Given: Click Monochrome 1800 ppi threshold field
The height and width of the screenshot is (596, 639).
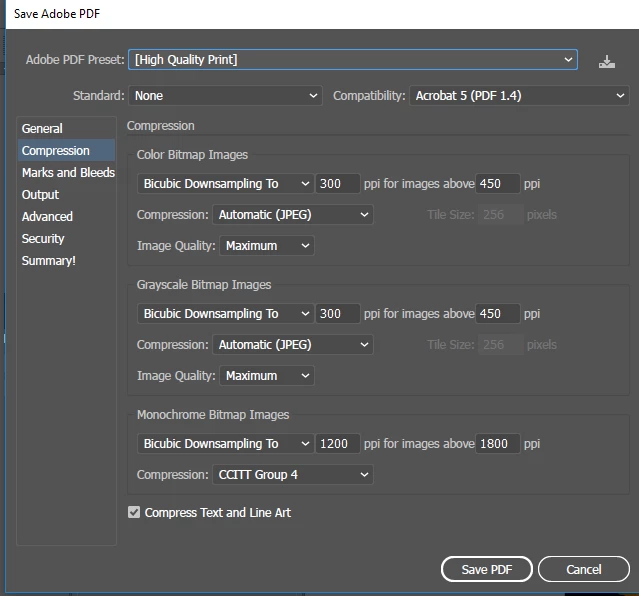Looking at the screenshot, I should tap(498, 444).
